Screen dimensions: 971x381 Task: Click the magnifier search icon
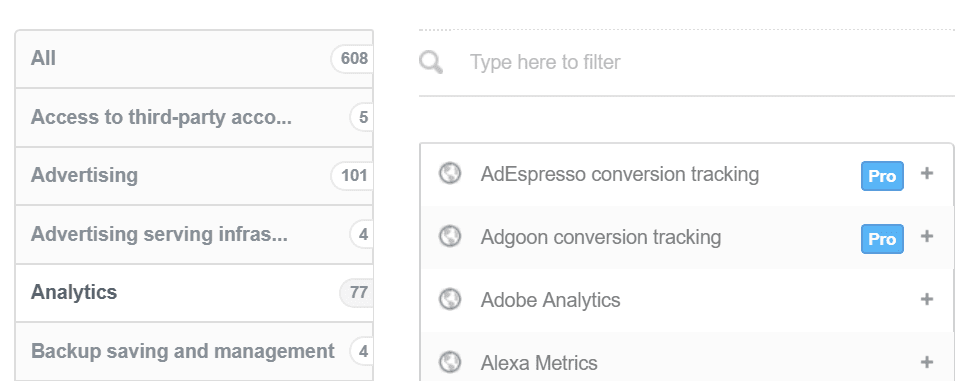[431, 63]
